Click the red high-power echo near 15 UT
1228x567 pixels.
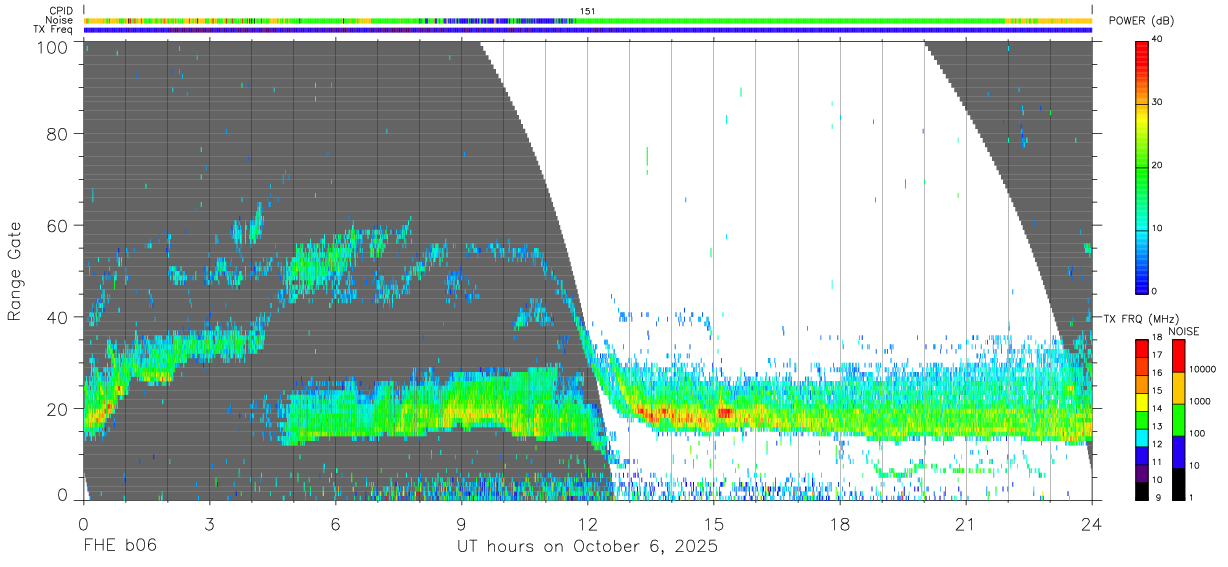click(724, 412)
